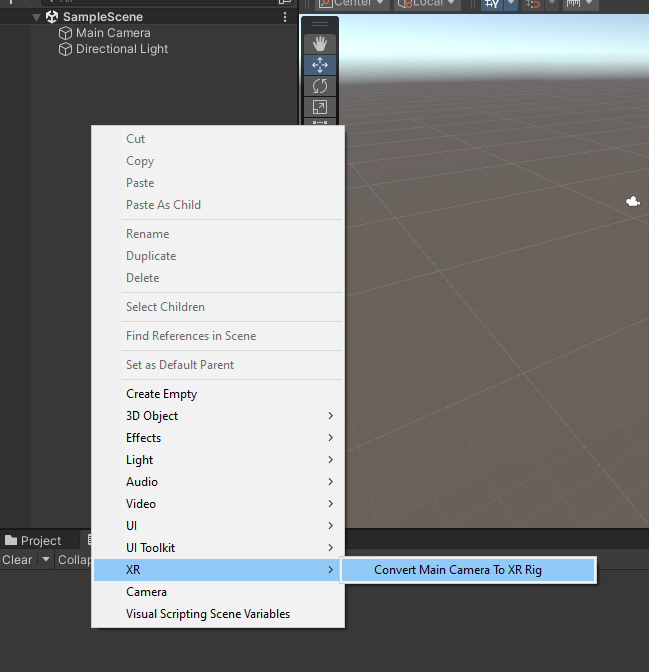
Task: Choose Create Empty from context menu
Action: coord(218,394)
